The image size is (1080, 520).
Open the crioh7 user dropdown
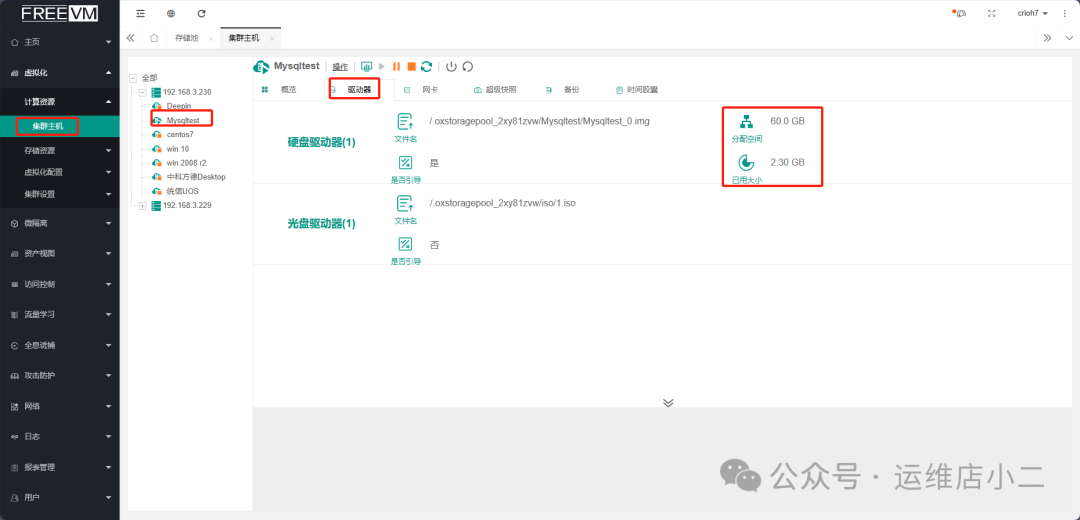[1032, 13]
